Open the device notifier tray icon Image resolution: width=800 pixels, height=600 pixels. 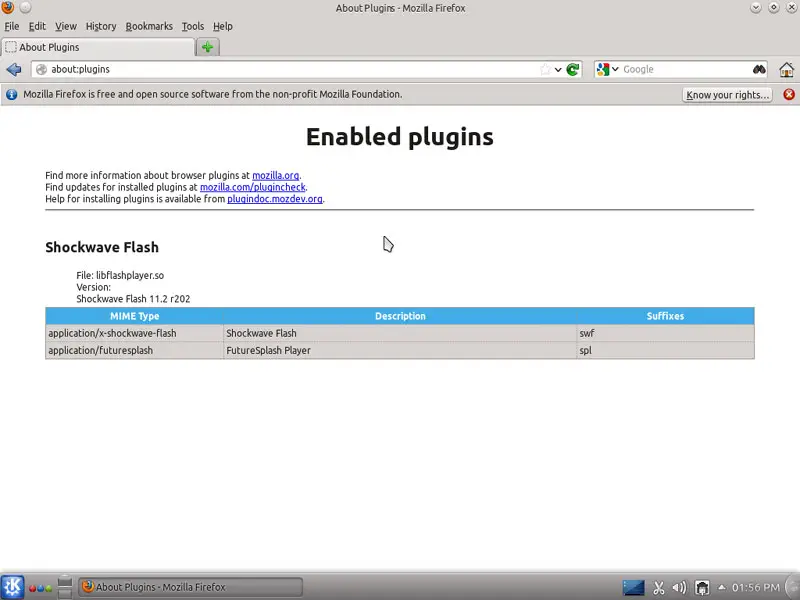pyautogui.click(x=702, y=588)
